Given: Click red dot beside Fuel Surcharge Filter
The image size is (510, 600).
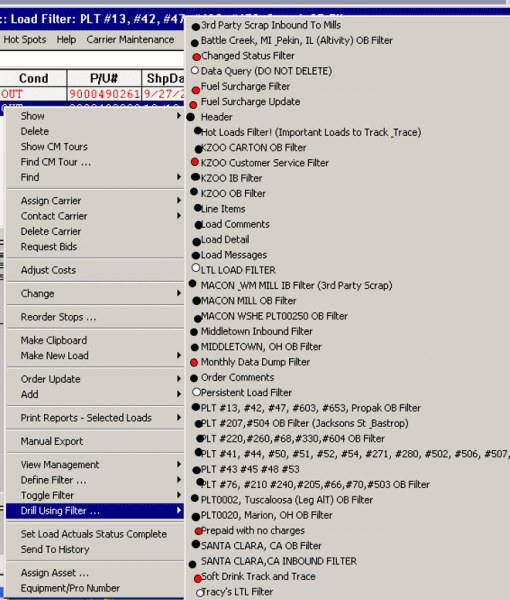Looking at the screenshot, I should [196, 90].
